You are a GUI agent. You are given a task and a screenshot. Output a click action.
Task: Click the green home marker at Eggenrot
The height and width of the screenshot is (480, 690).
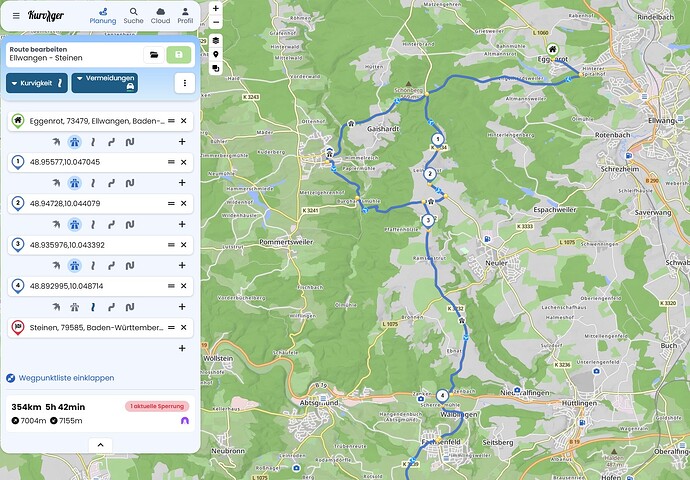(552, 50)
